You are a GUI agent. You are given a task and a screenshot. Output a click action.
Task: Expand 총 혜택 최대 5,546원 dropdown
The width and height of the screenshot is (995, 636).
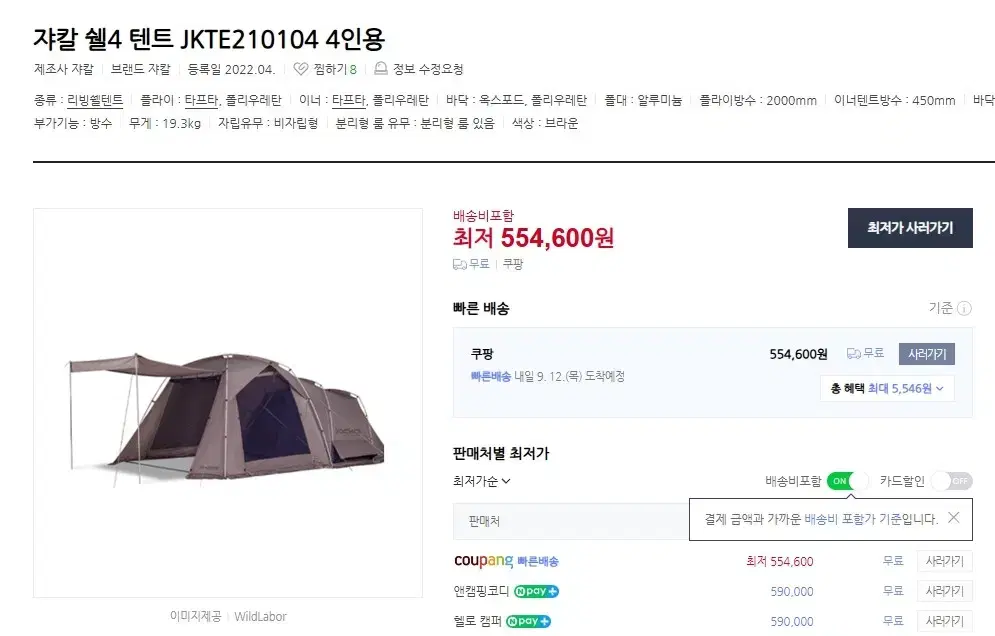point(887,388)
